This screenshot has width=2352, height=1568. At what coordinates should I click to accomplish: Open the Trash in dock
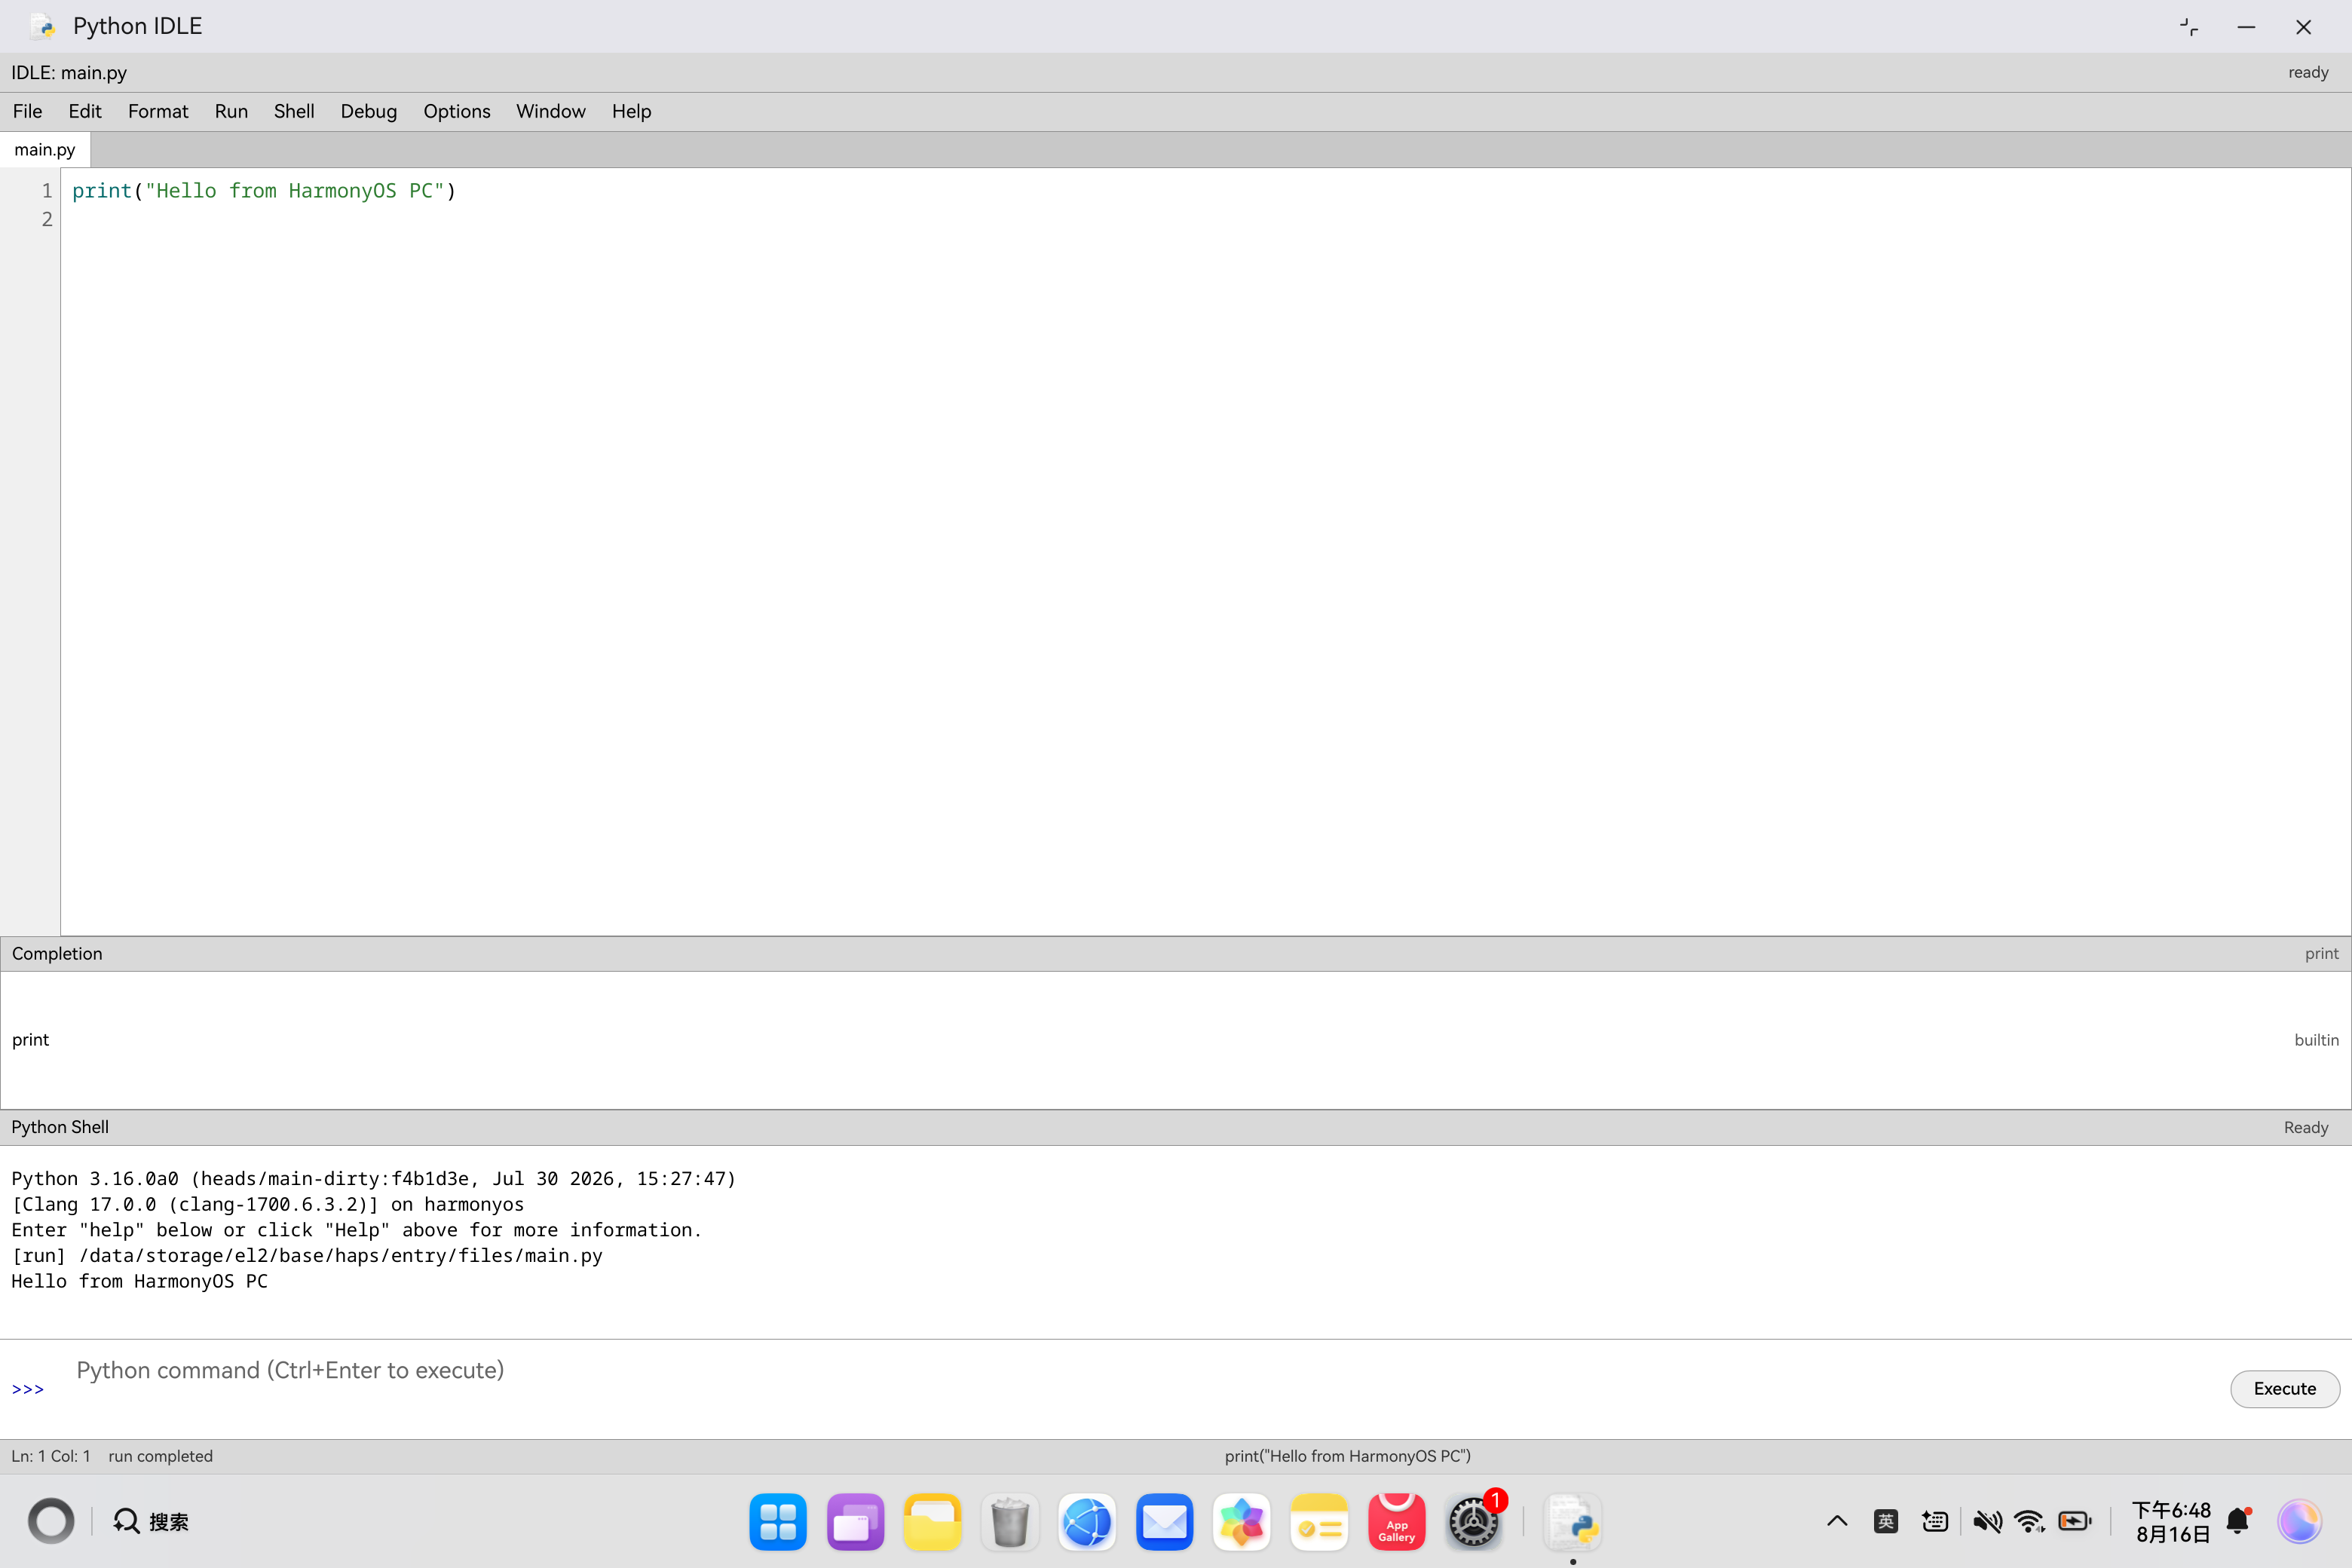pyautogui.click(x=1010, y=1522)
